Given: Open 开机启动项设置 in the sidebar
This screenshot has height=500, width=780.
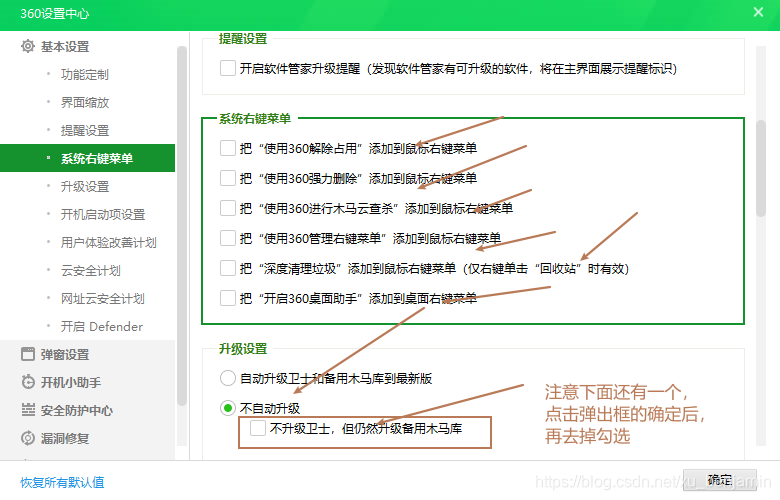Looking at the screenshot, I should (x=103, y=214).
